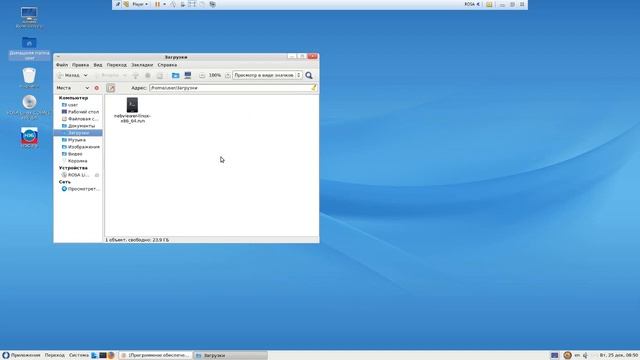Click the VM pause button
The height and width of the screenshot is (360, 640).
pos(157,4)
